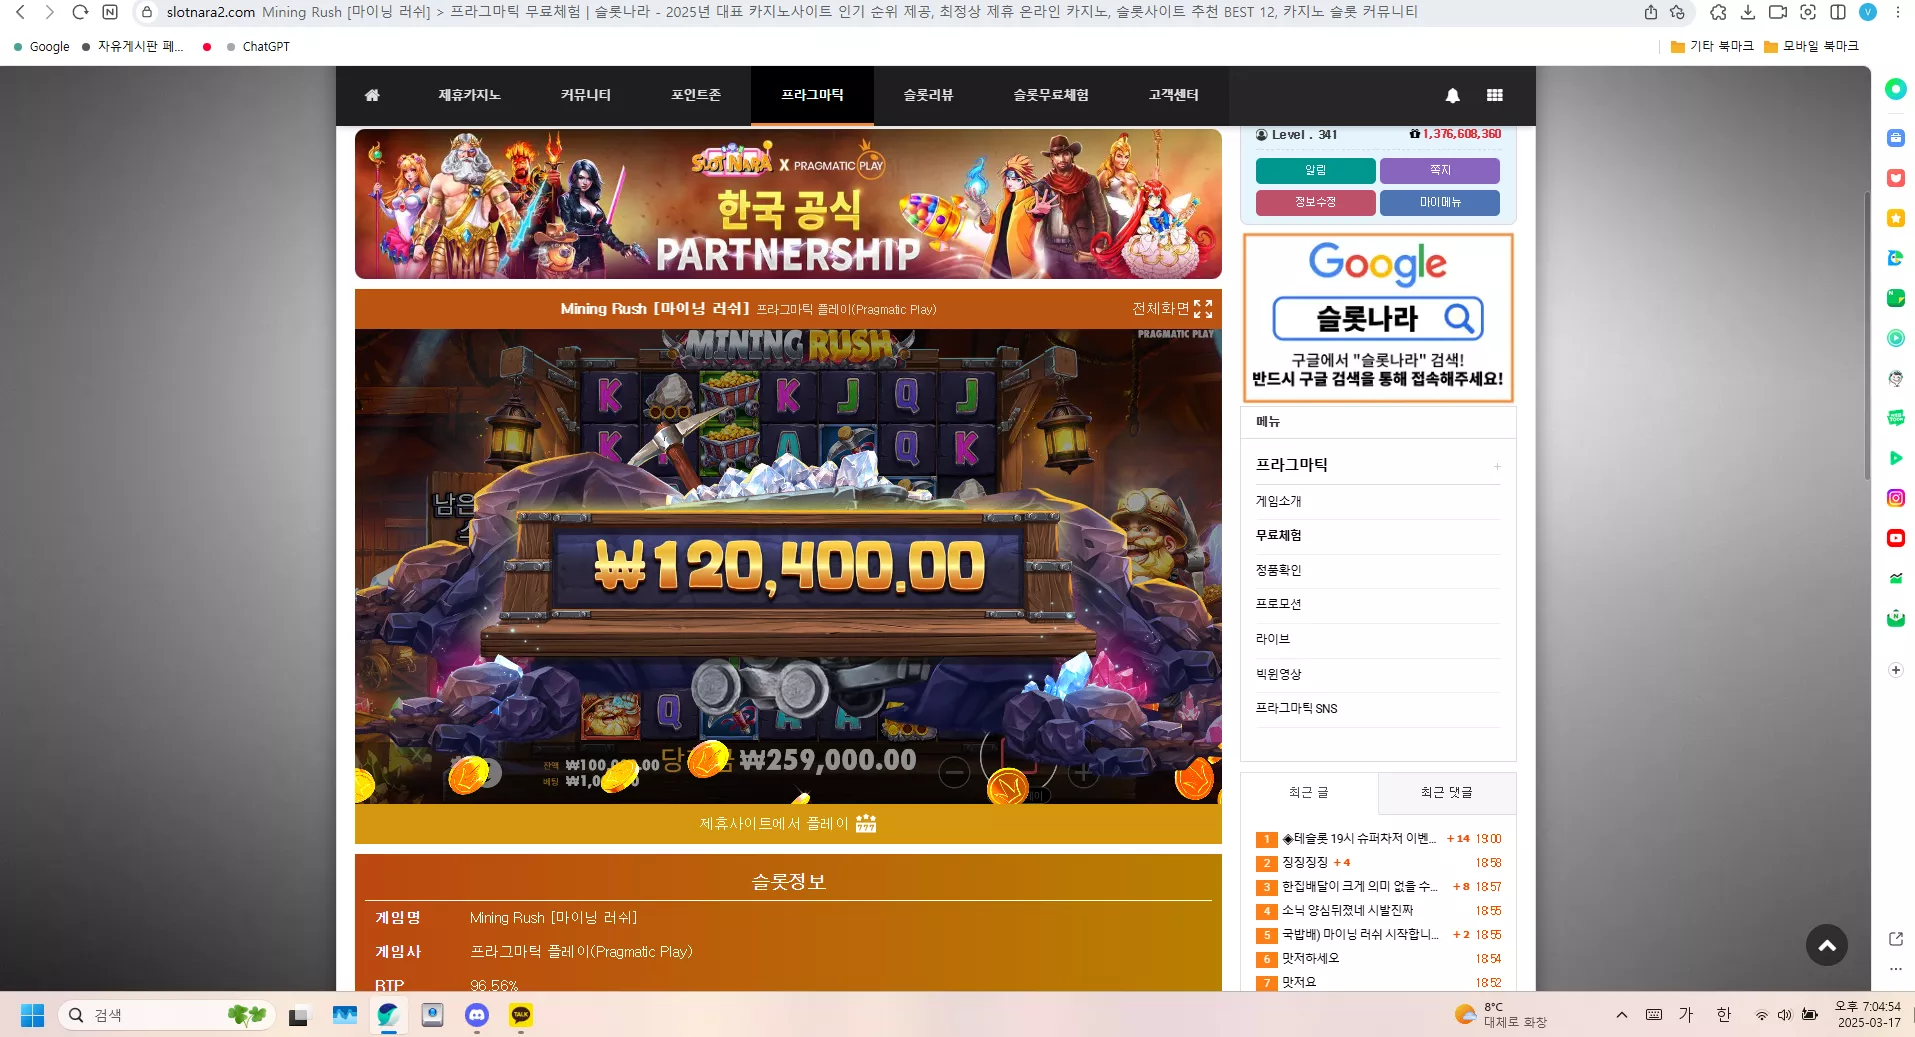Reload the page with the refresh icon
1915x1037 pixels.
click(x=81, y=12)
